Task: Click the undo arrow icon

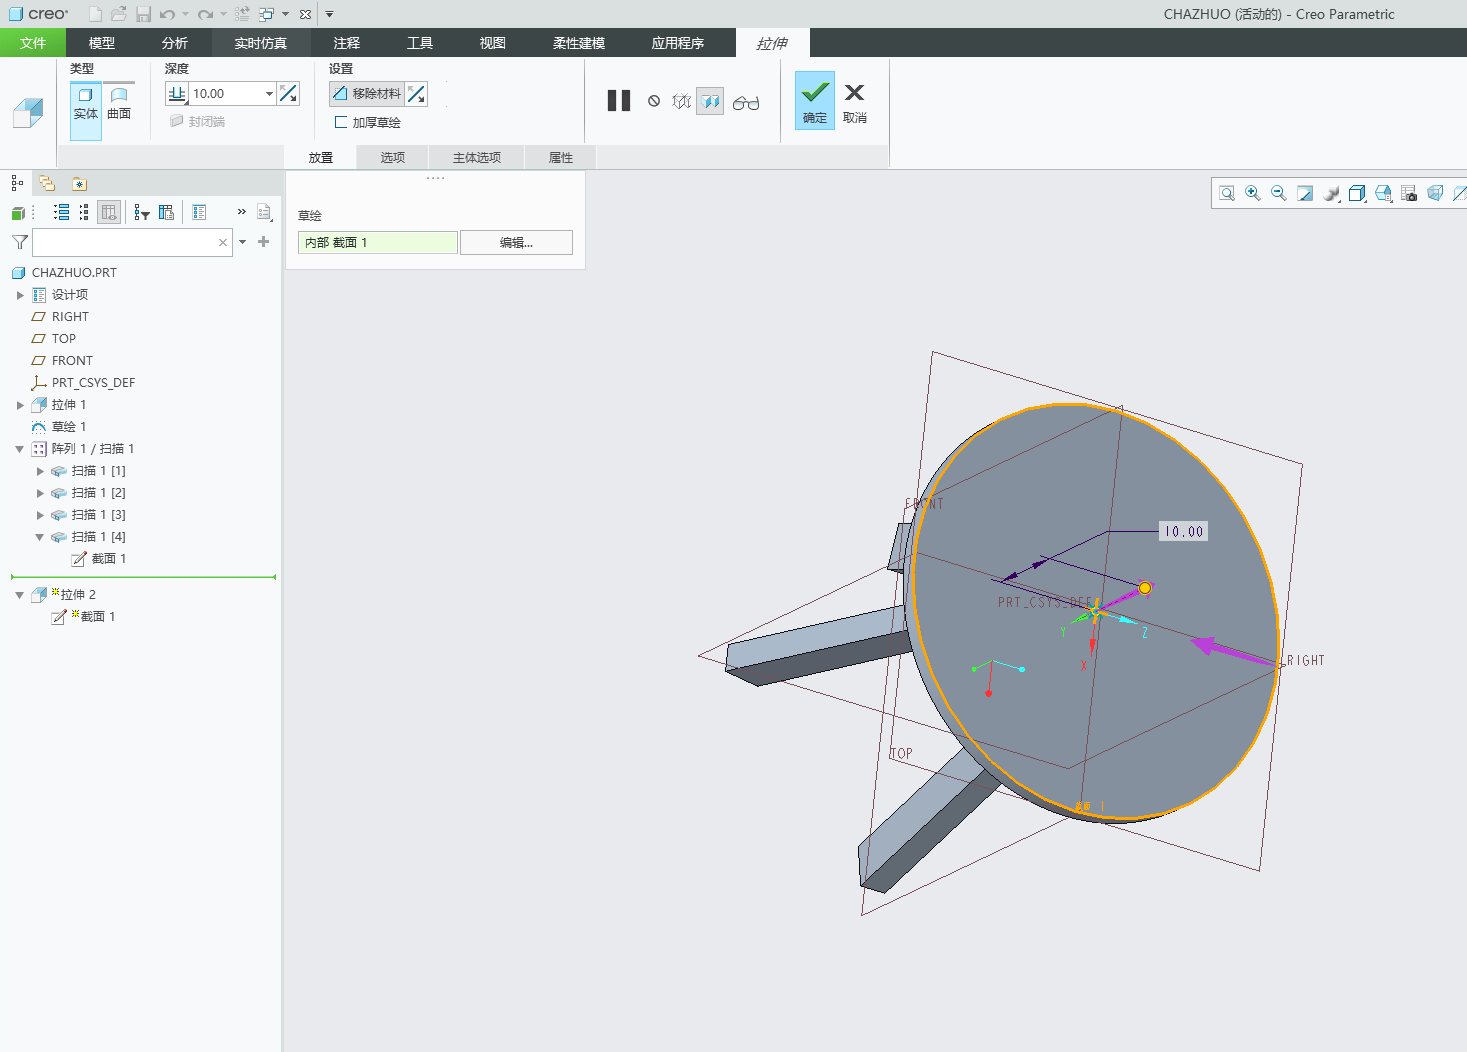Action: point(167,14)
